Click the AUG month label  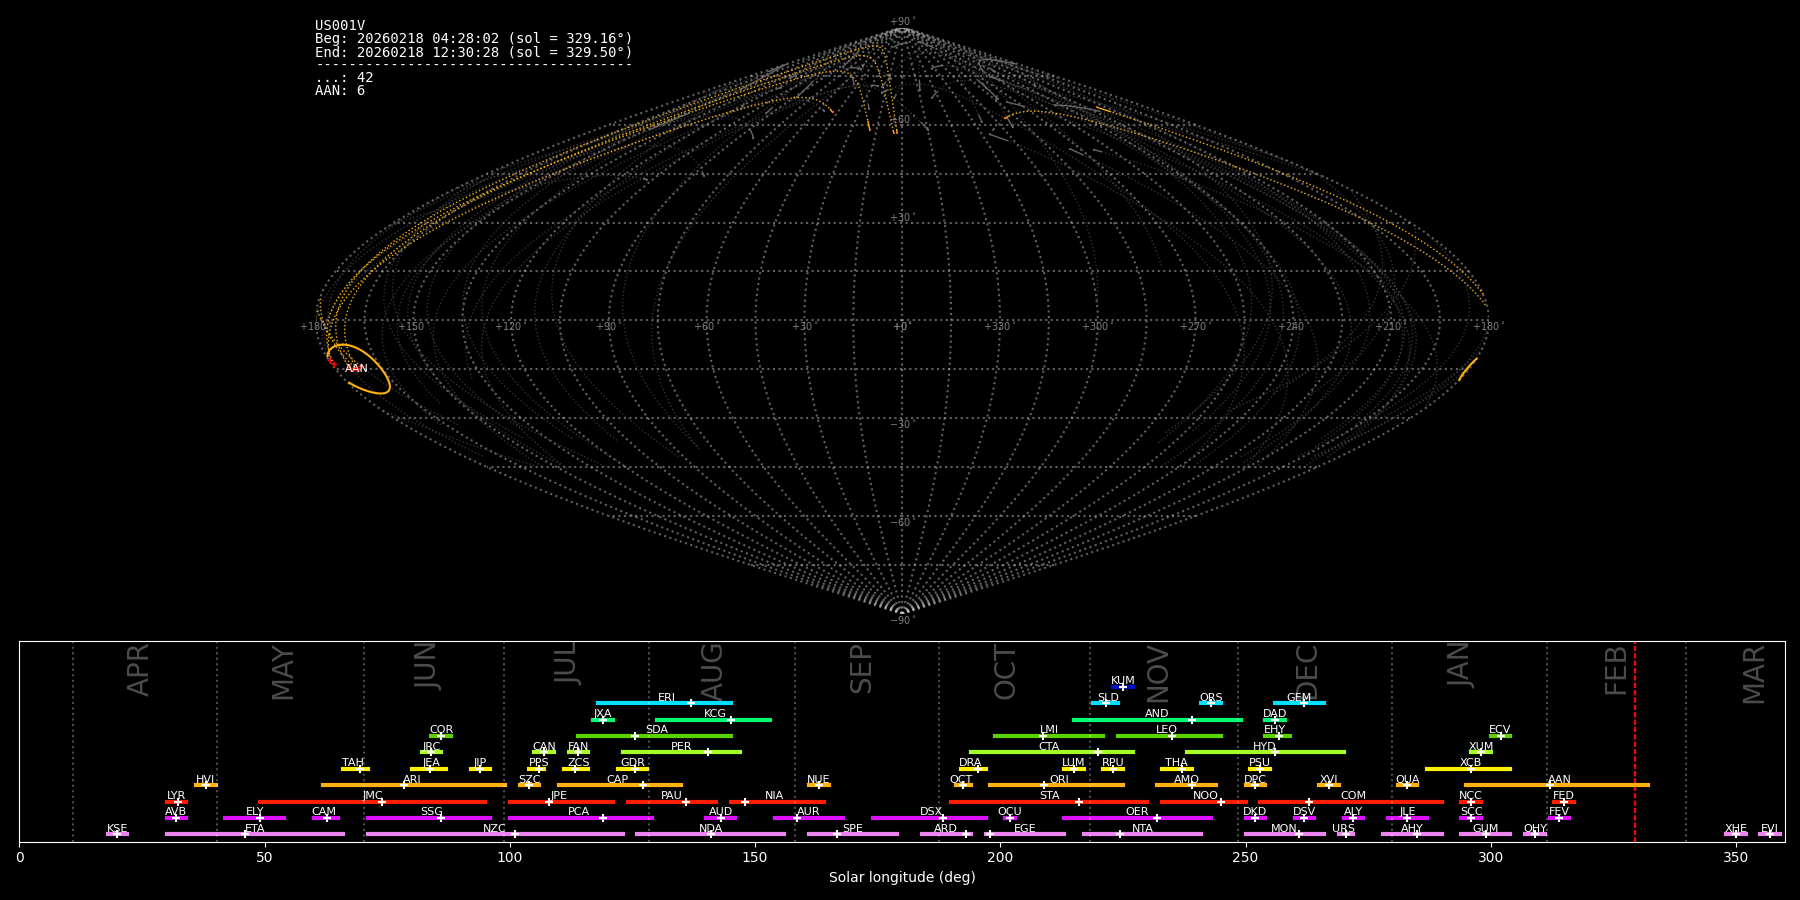tap(711, 670)
